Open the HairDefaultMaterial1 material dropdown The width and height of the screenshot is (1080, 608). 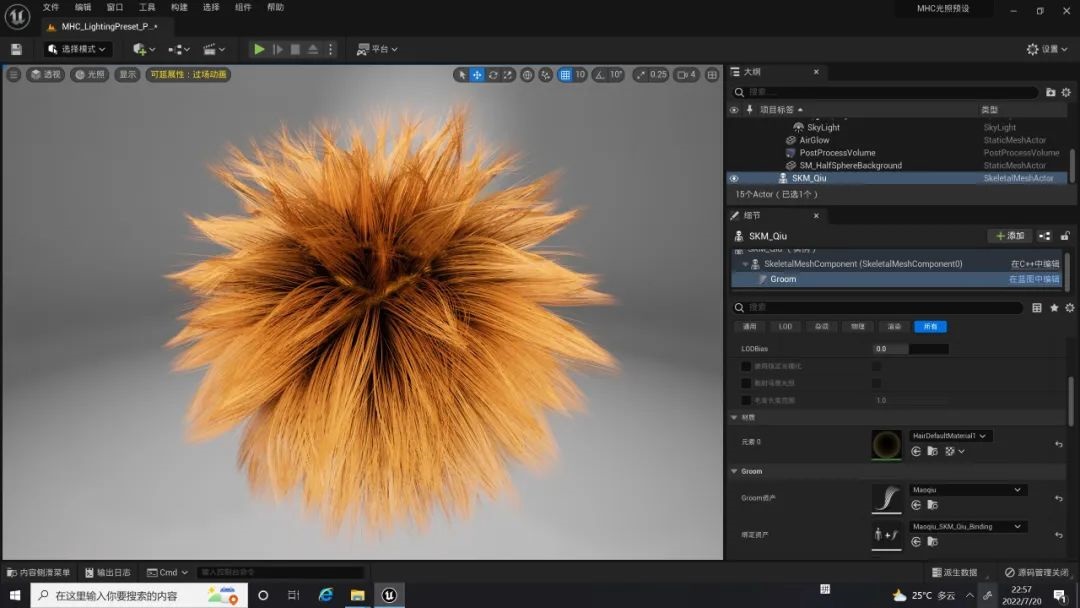click(x=950, y=436)
